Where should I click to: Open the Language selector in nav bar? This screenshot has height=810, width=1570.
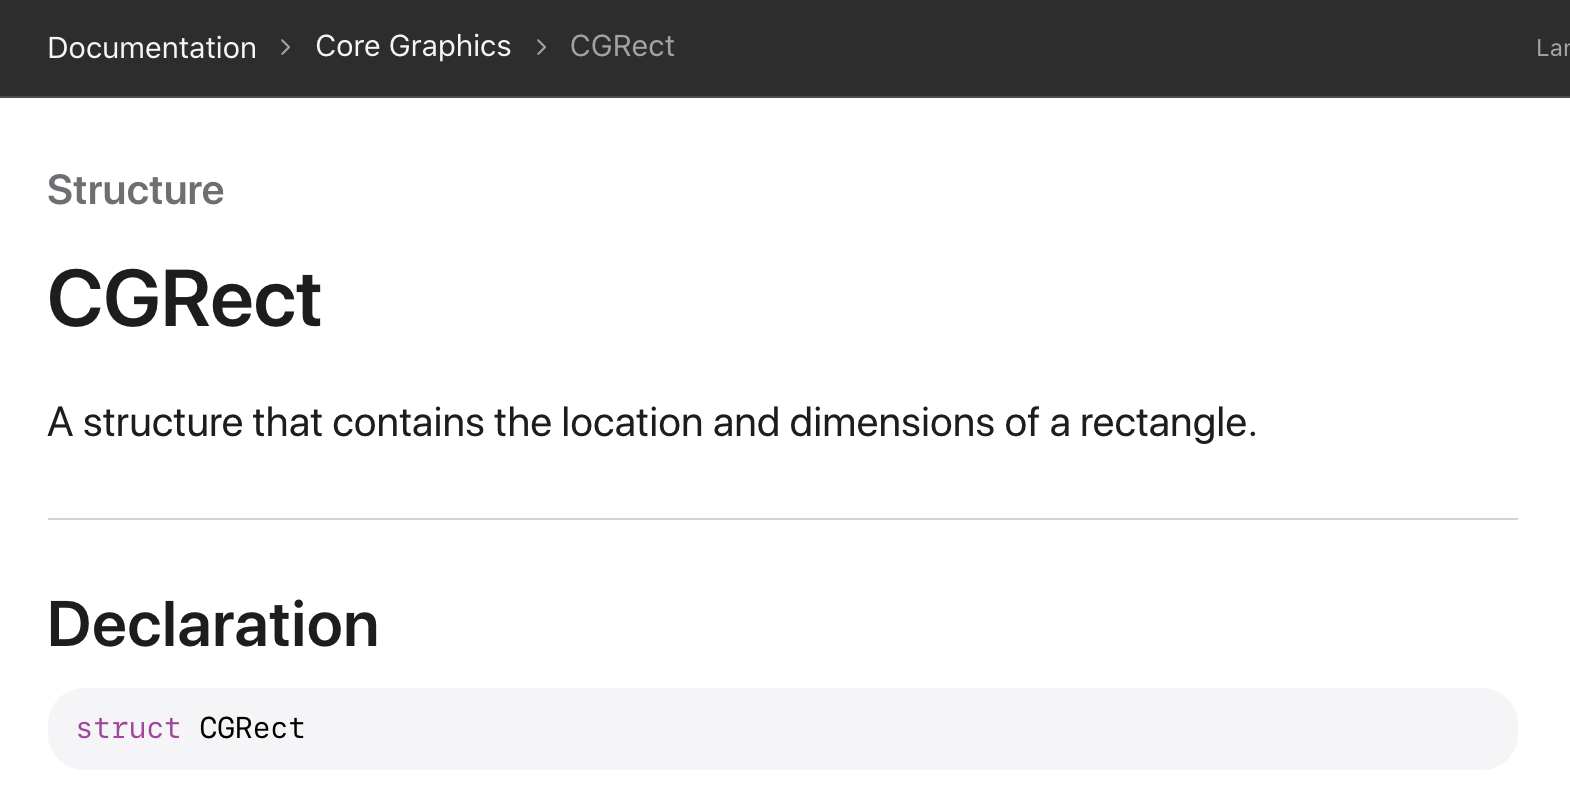pyautogui.click(x=1552, y=48)
